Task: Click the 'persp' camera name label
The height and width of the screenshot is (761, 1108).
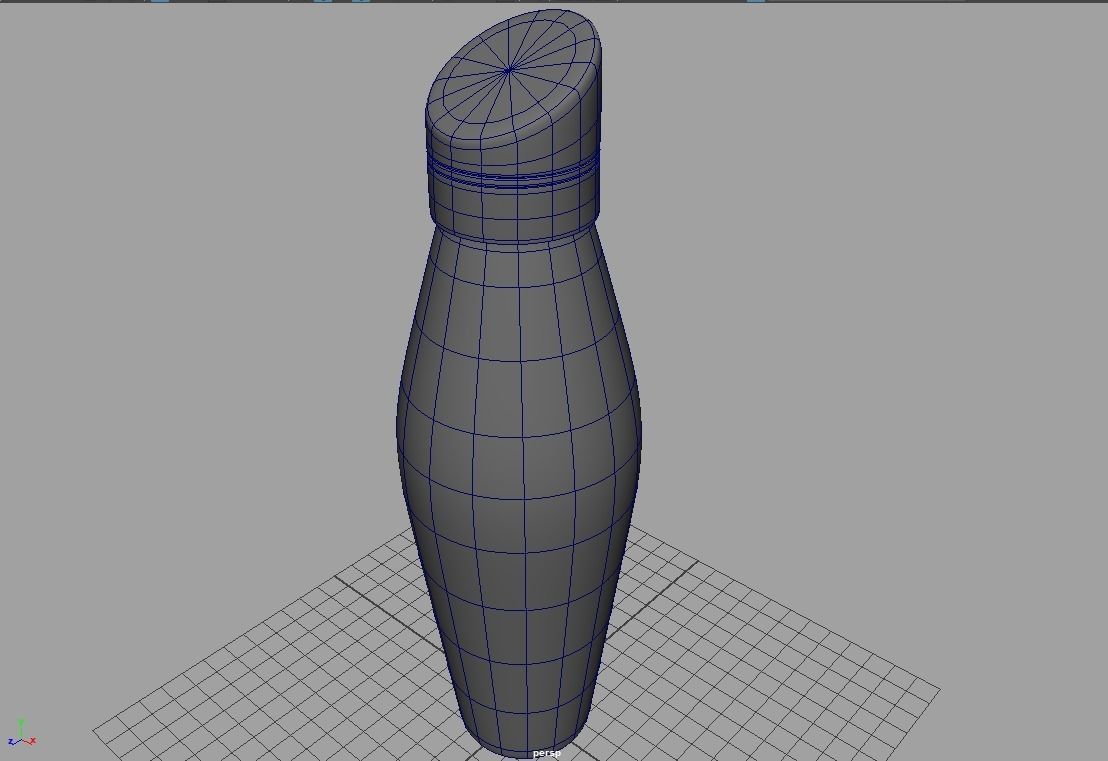Action: click(x=546, y=753)
